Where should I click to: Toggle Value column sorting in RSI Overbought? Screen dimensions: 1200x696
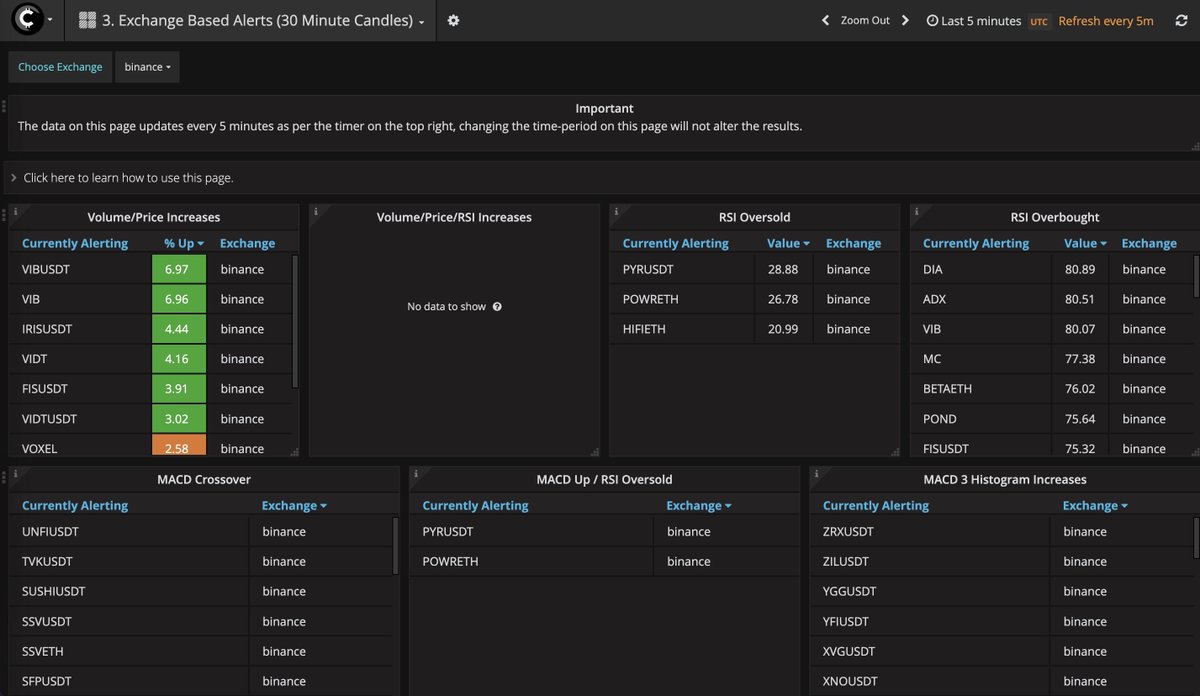[x=1085, y=243]
